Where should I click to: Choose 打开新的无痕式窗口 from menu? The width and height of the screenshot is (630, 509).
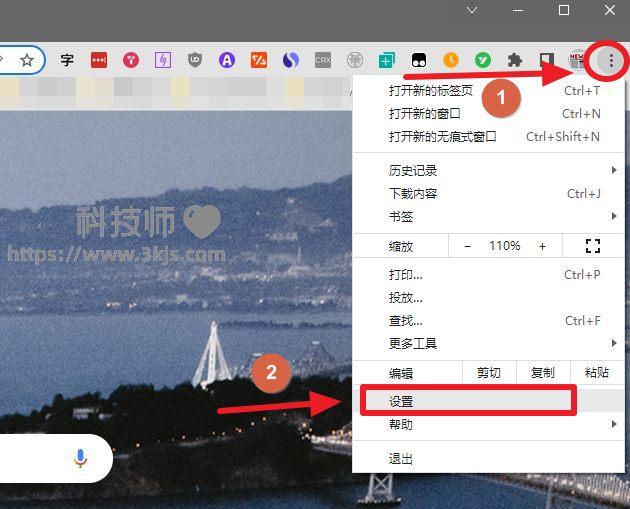coord(488,137)
